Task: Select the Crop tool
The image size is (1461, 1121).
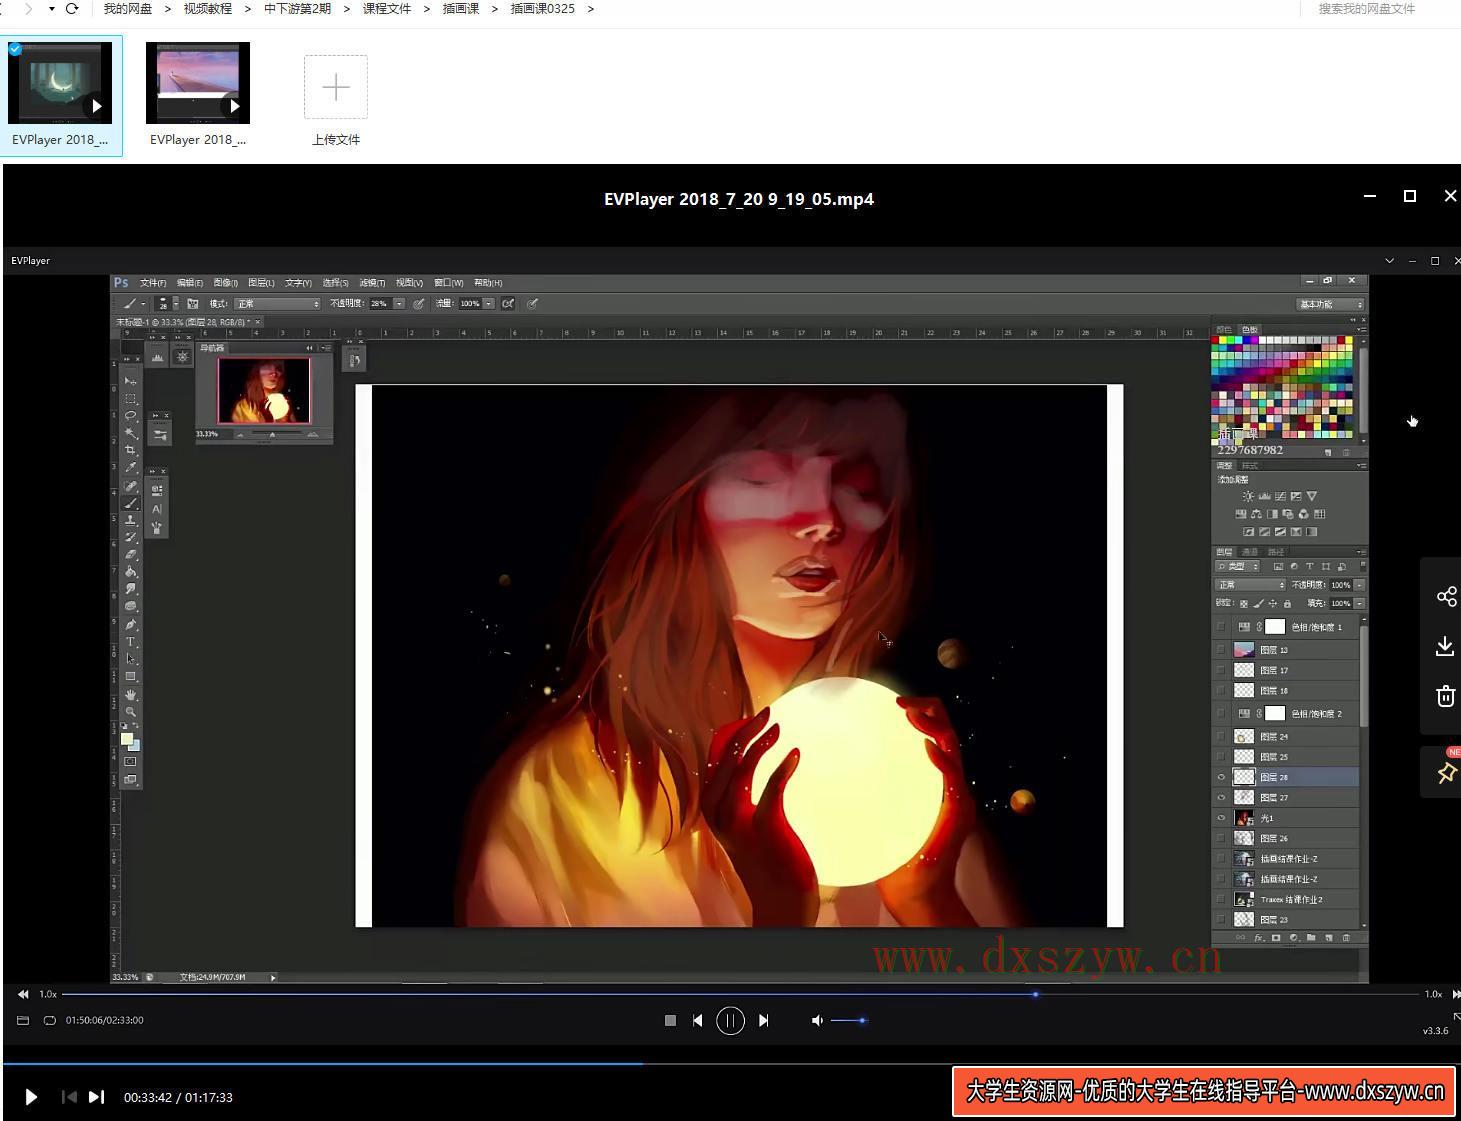Action: (130, 450)
